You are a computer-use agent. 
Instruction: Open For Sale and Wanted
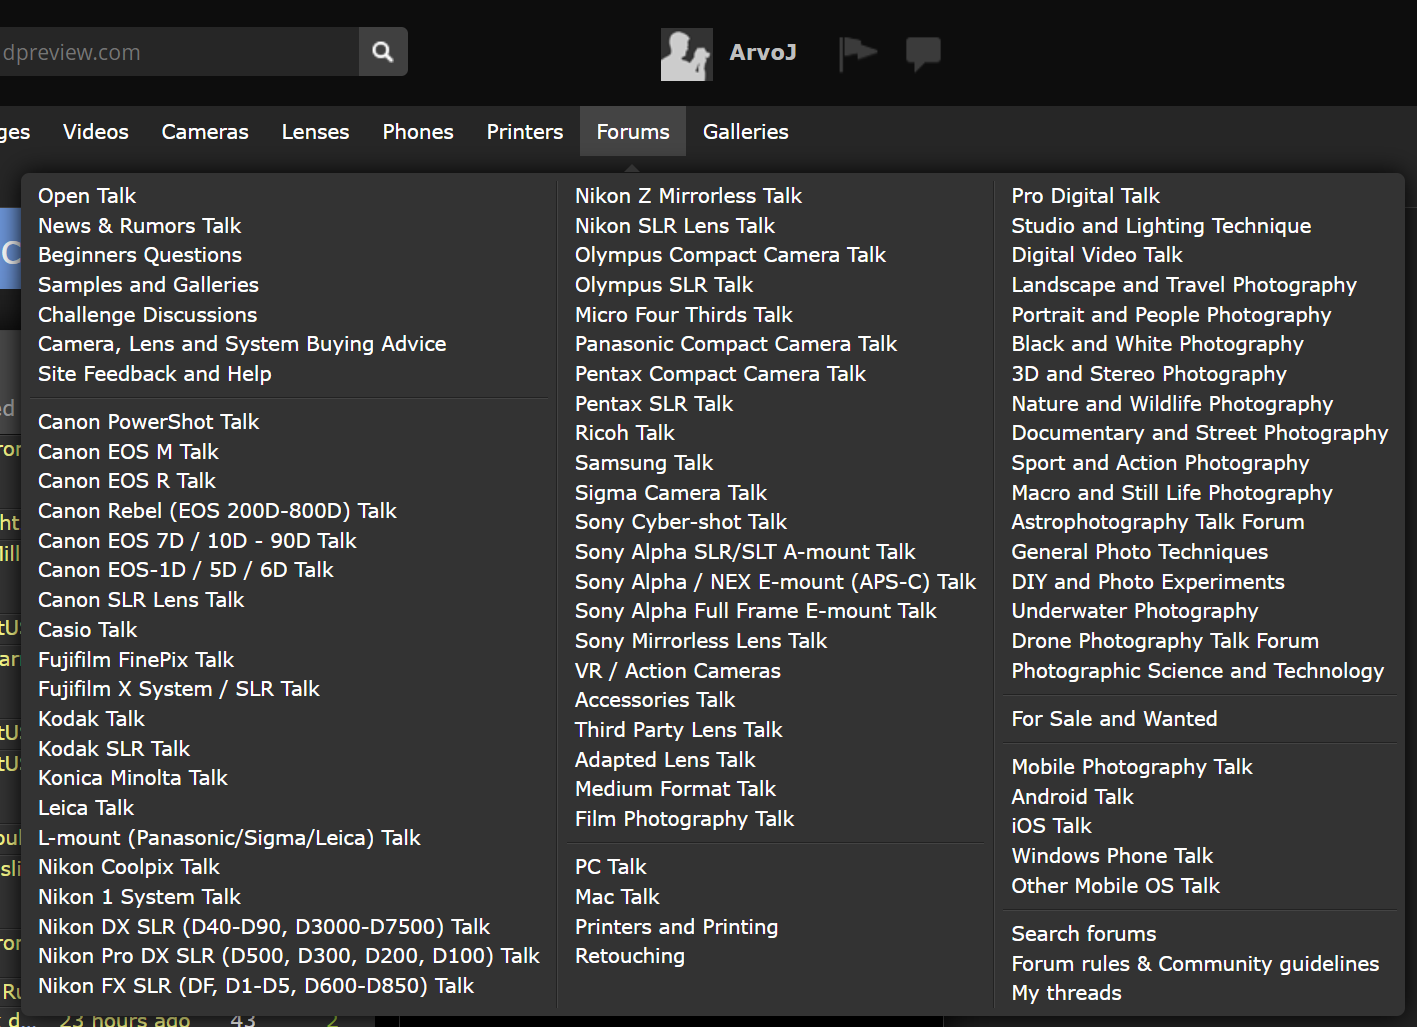1114,719
